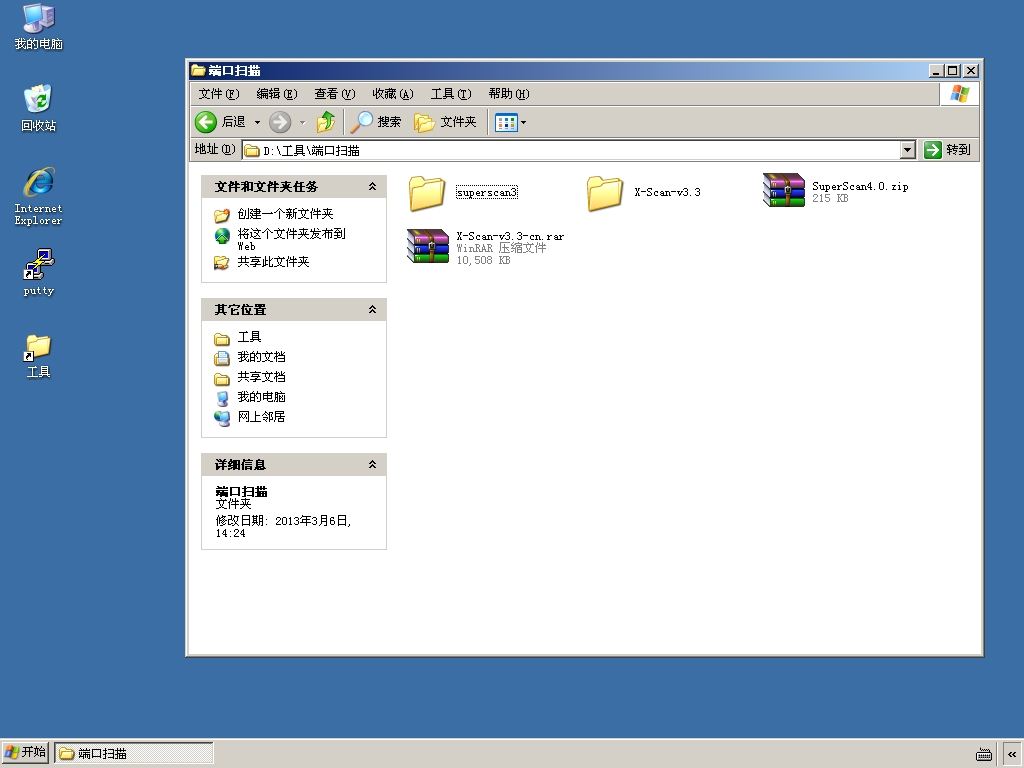Click 共享此文件夹 link
The height and width of the screenshot is (768, 1024).
(273, 262)
